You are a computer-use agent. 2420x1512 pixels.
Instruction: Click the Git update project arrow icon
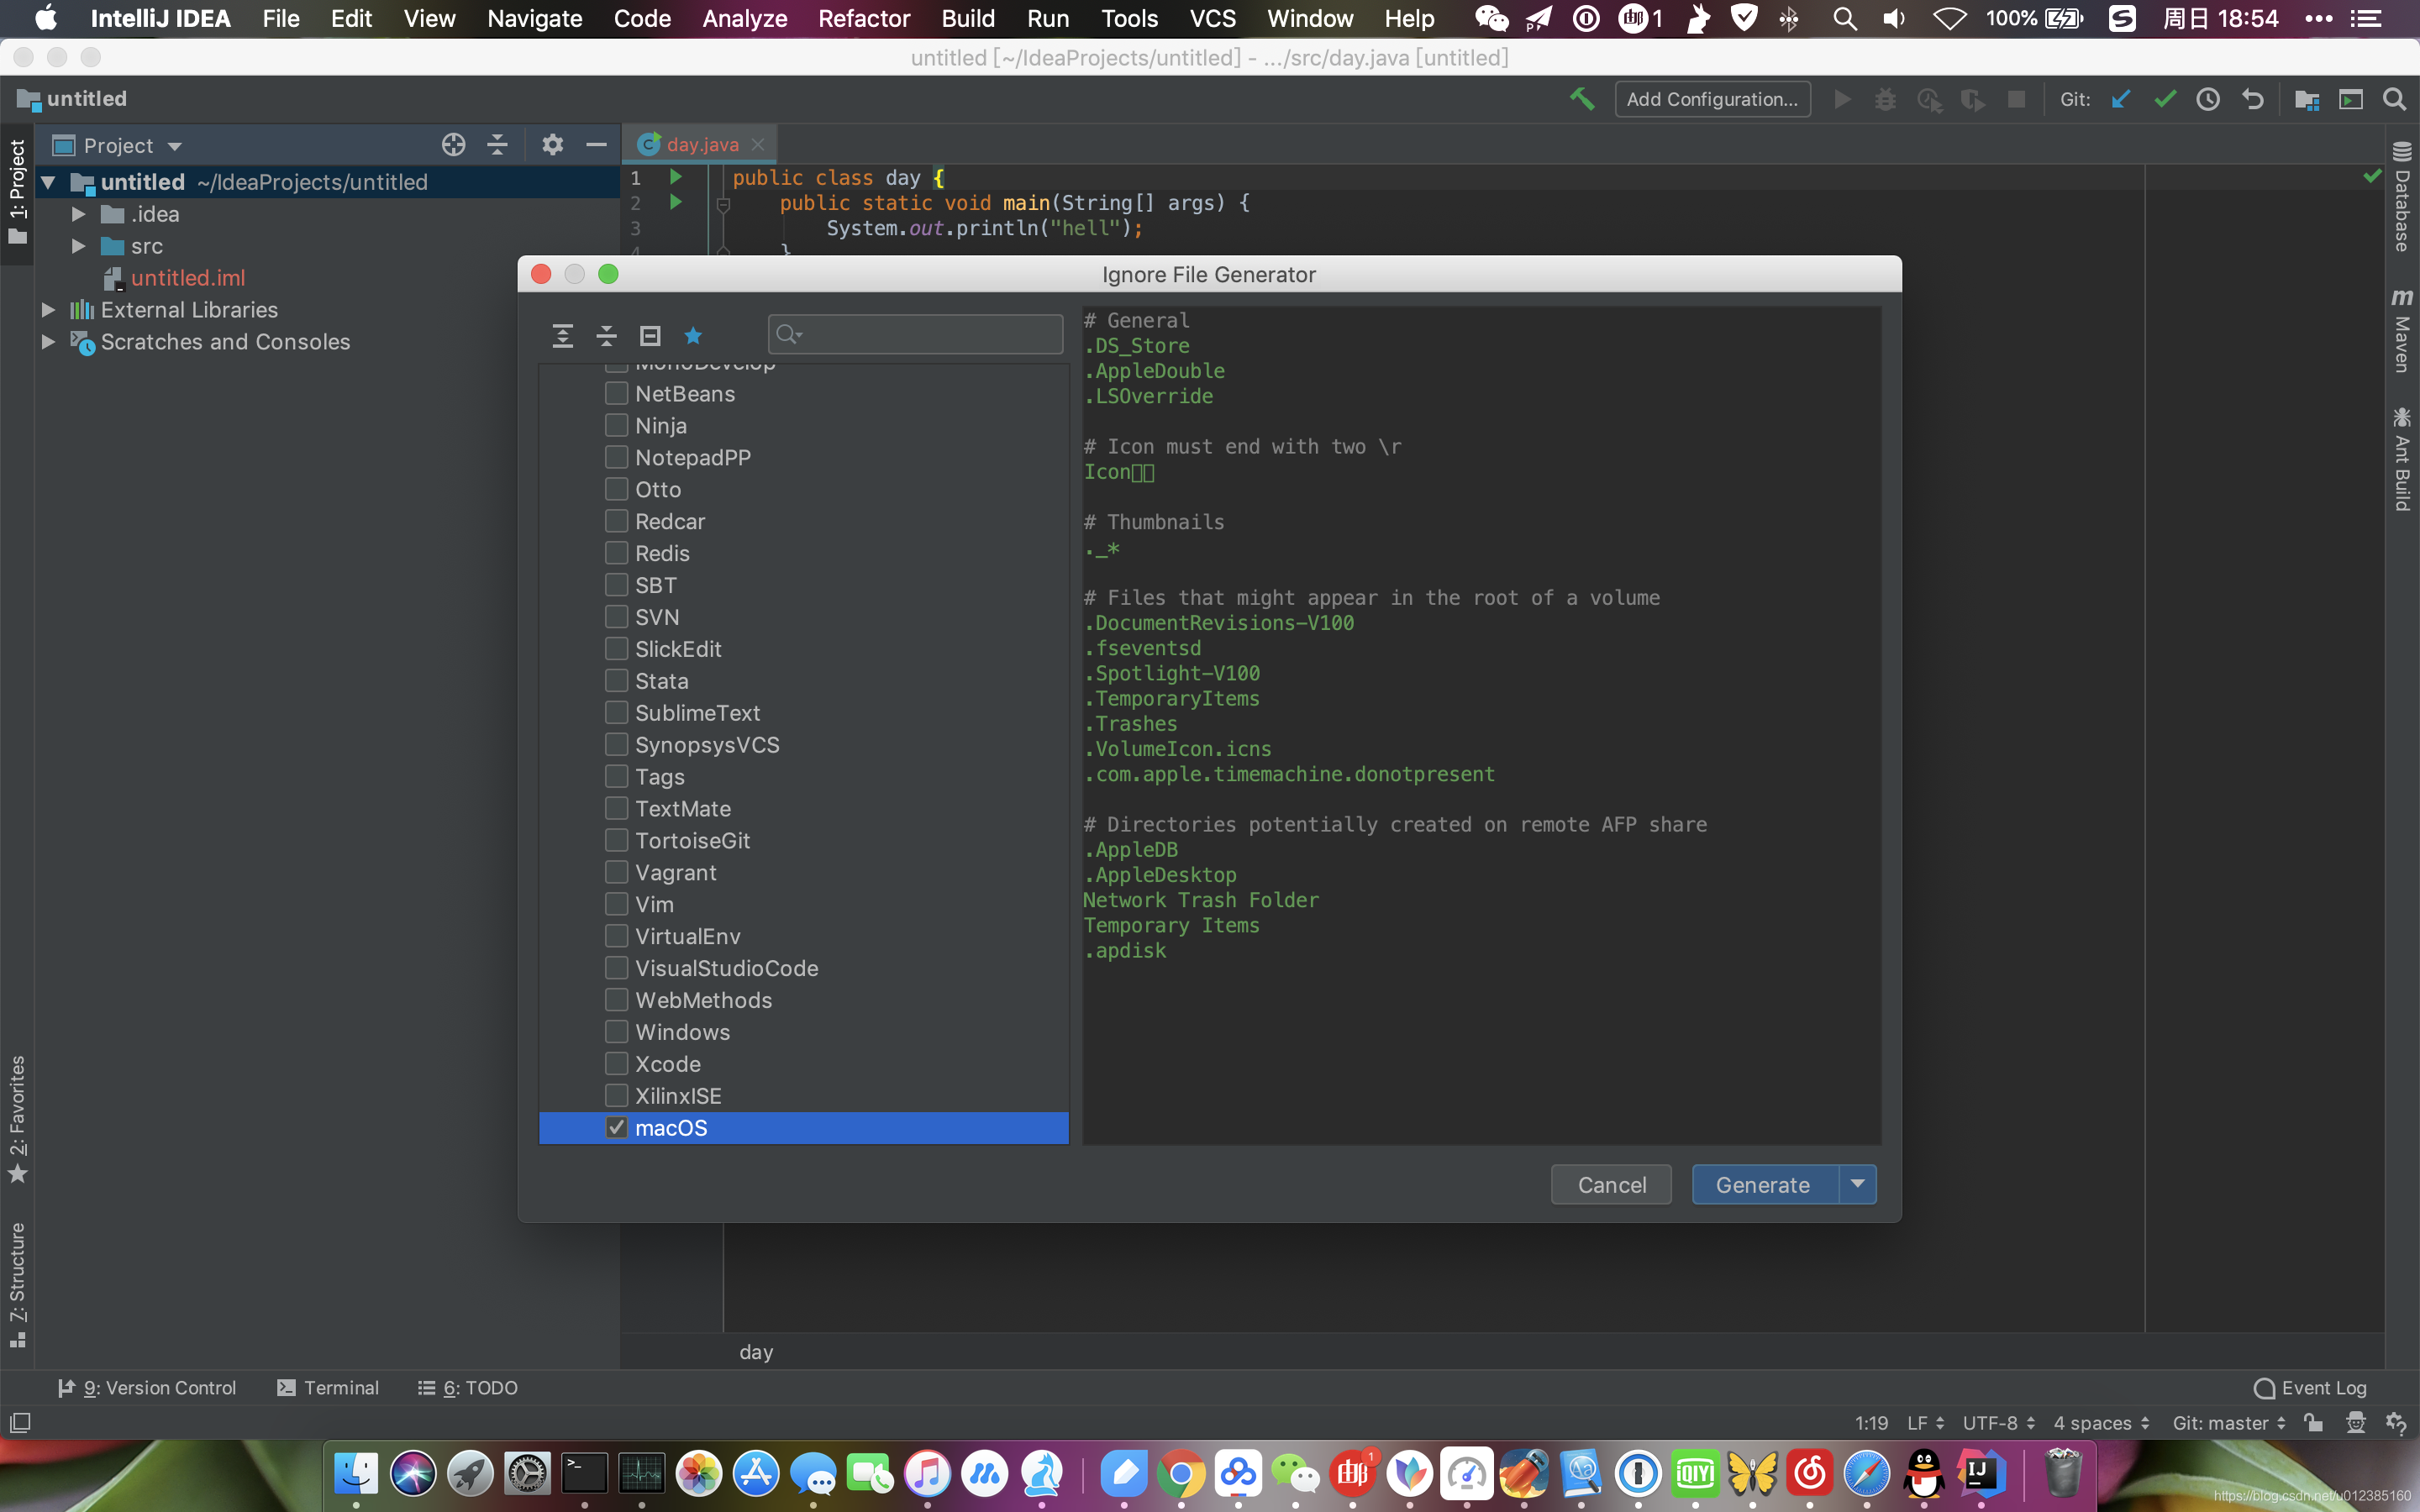[x=2120, y=99]
